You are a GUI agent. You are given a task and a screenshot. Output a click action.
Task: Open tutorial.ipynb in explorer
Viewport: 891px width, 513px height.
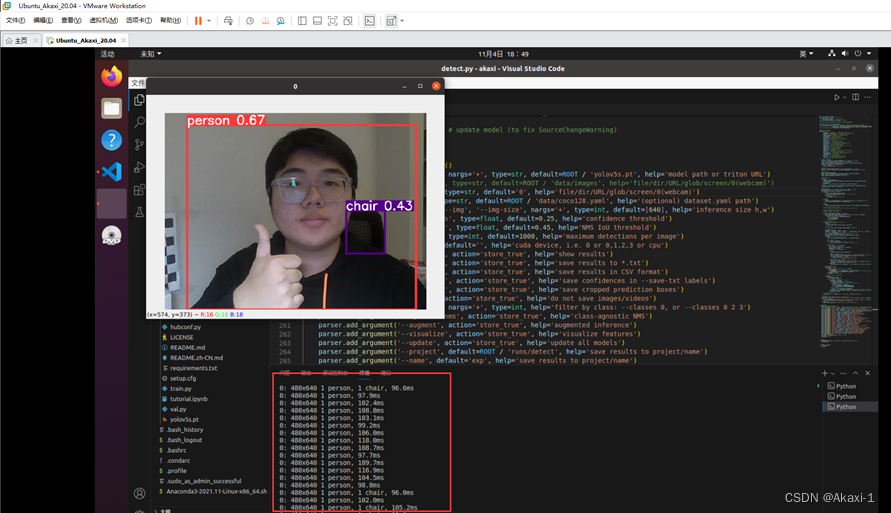189,399
